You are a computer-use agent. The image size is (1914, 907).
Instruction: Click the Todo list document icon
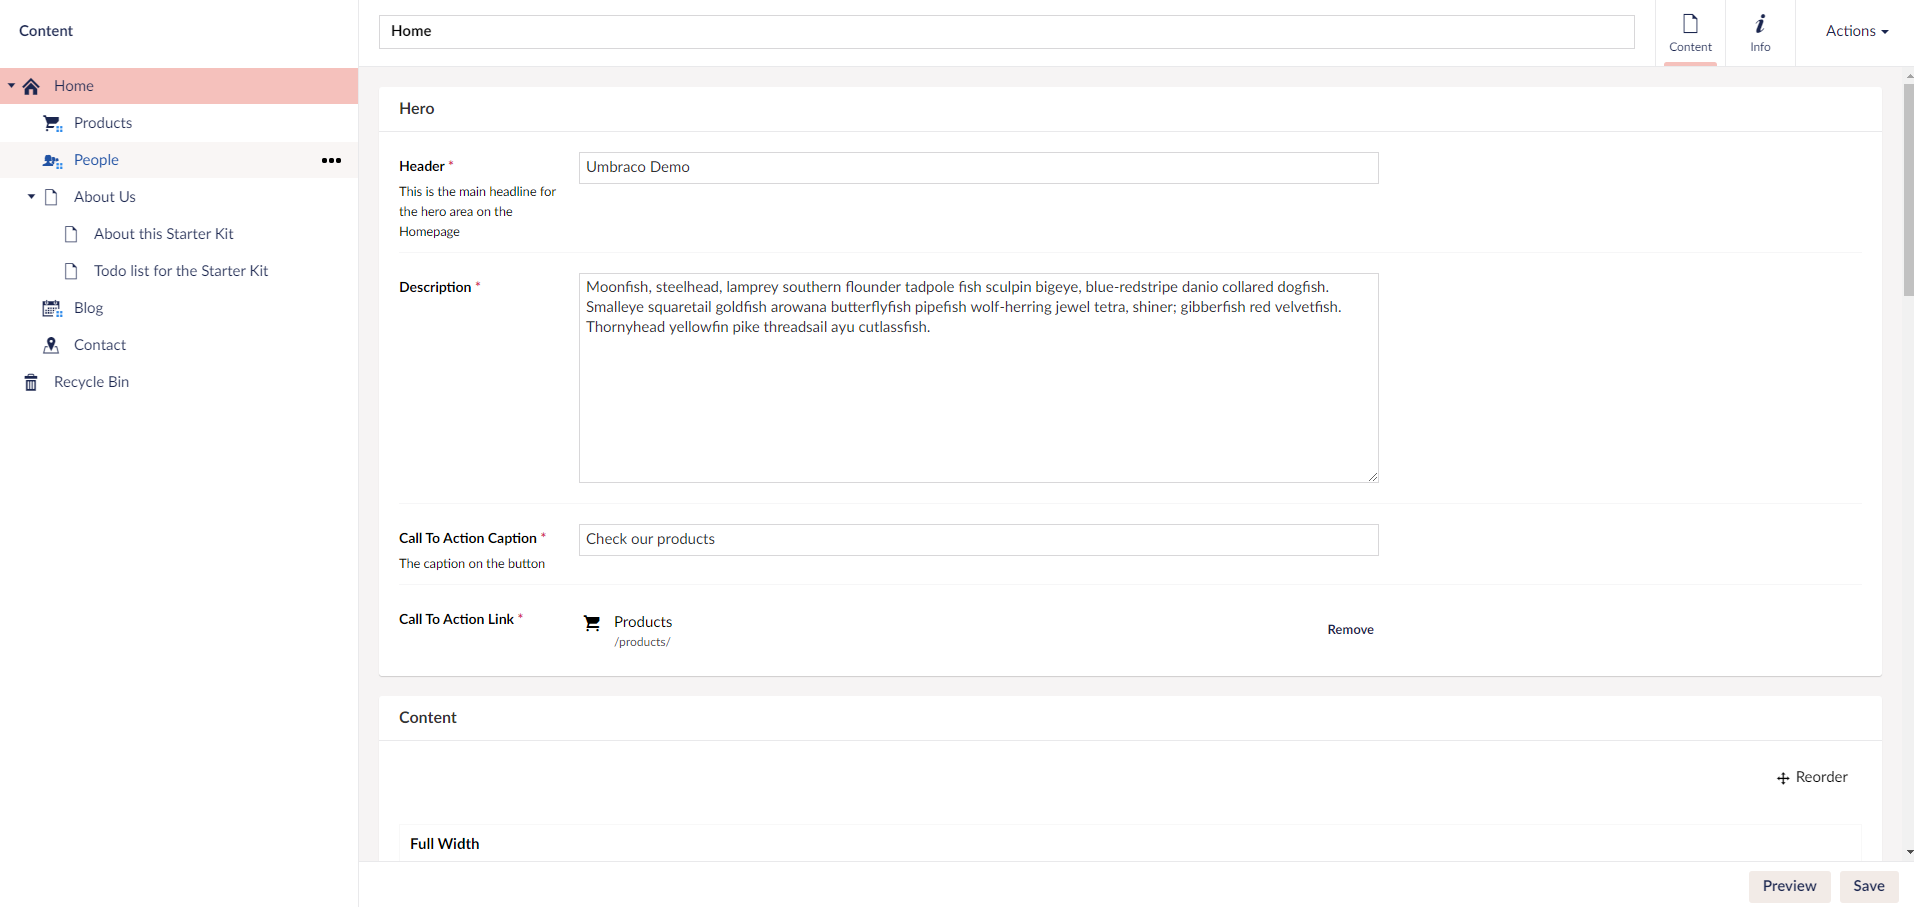[x=71, y=270]
